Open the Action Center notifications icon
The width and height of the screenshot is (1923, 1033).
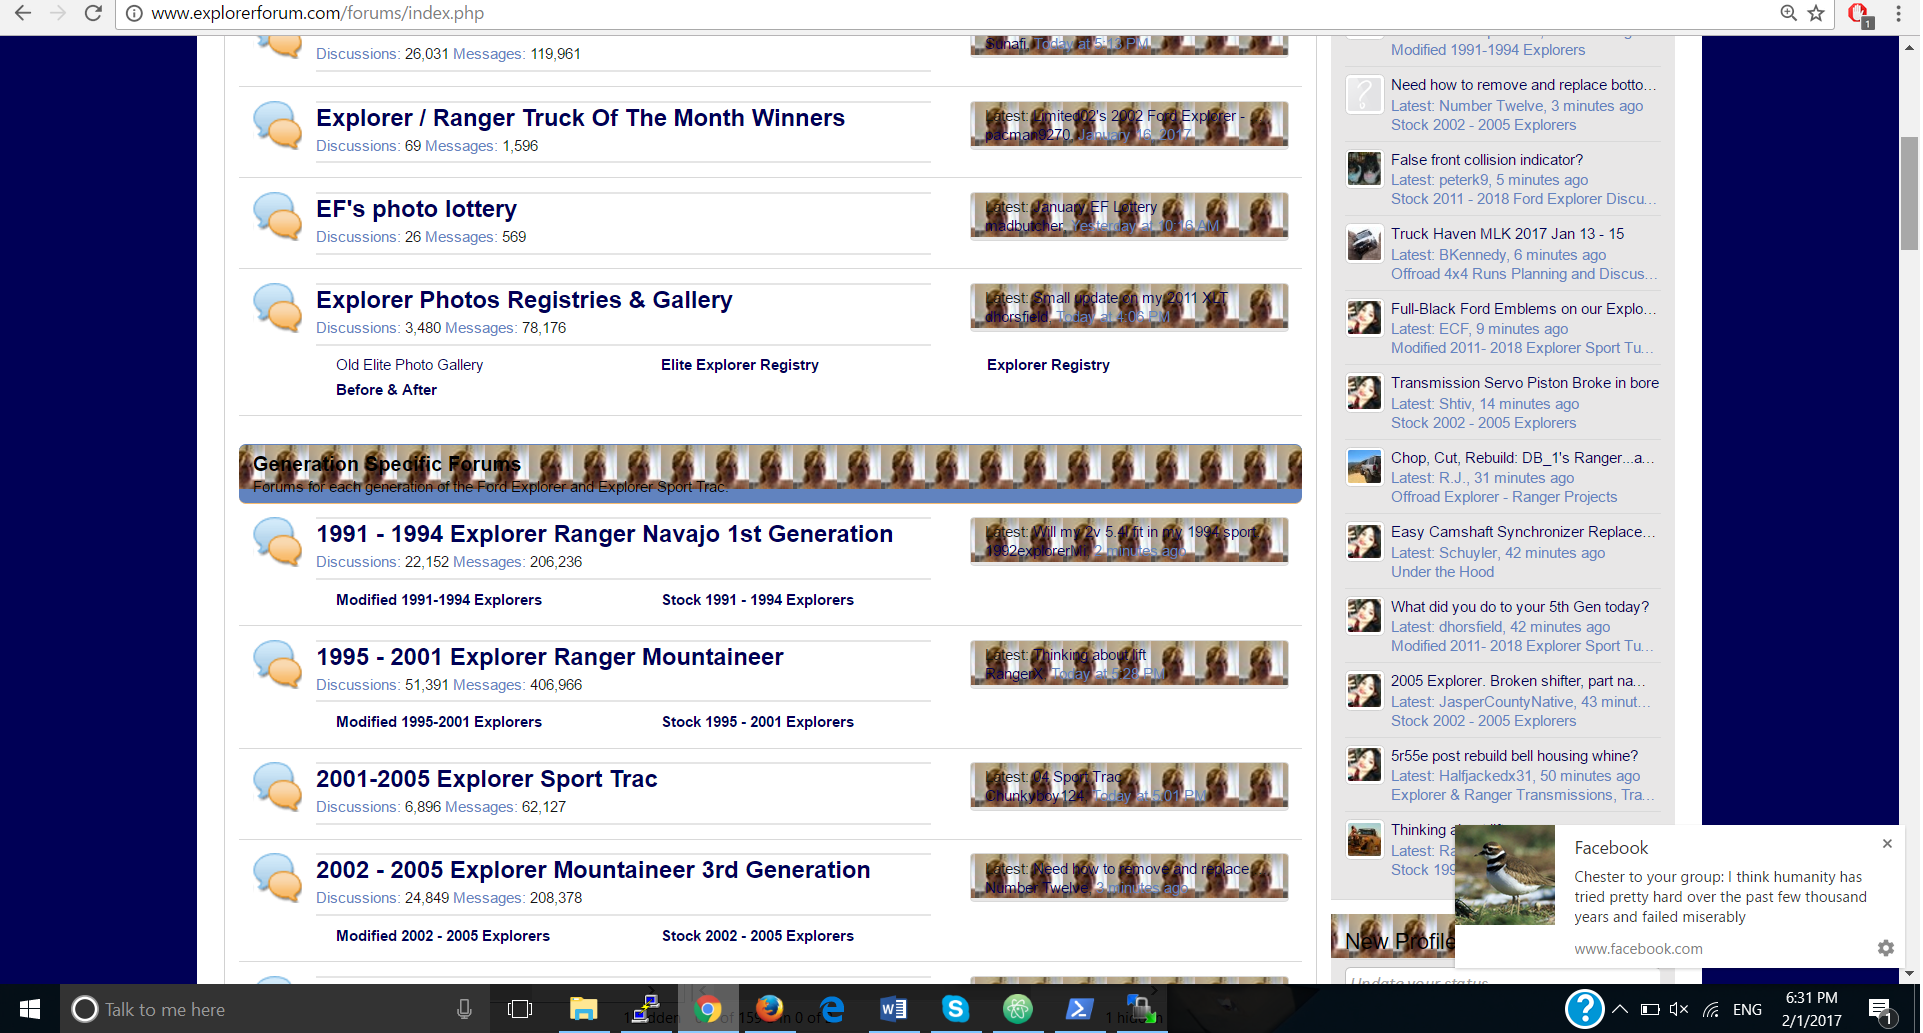1881,1010
